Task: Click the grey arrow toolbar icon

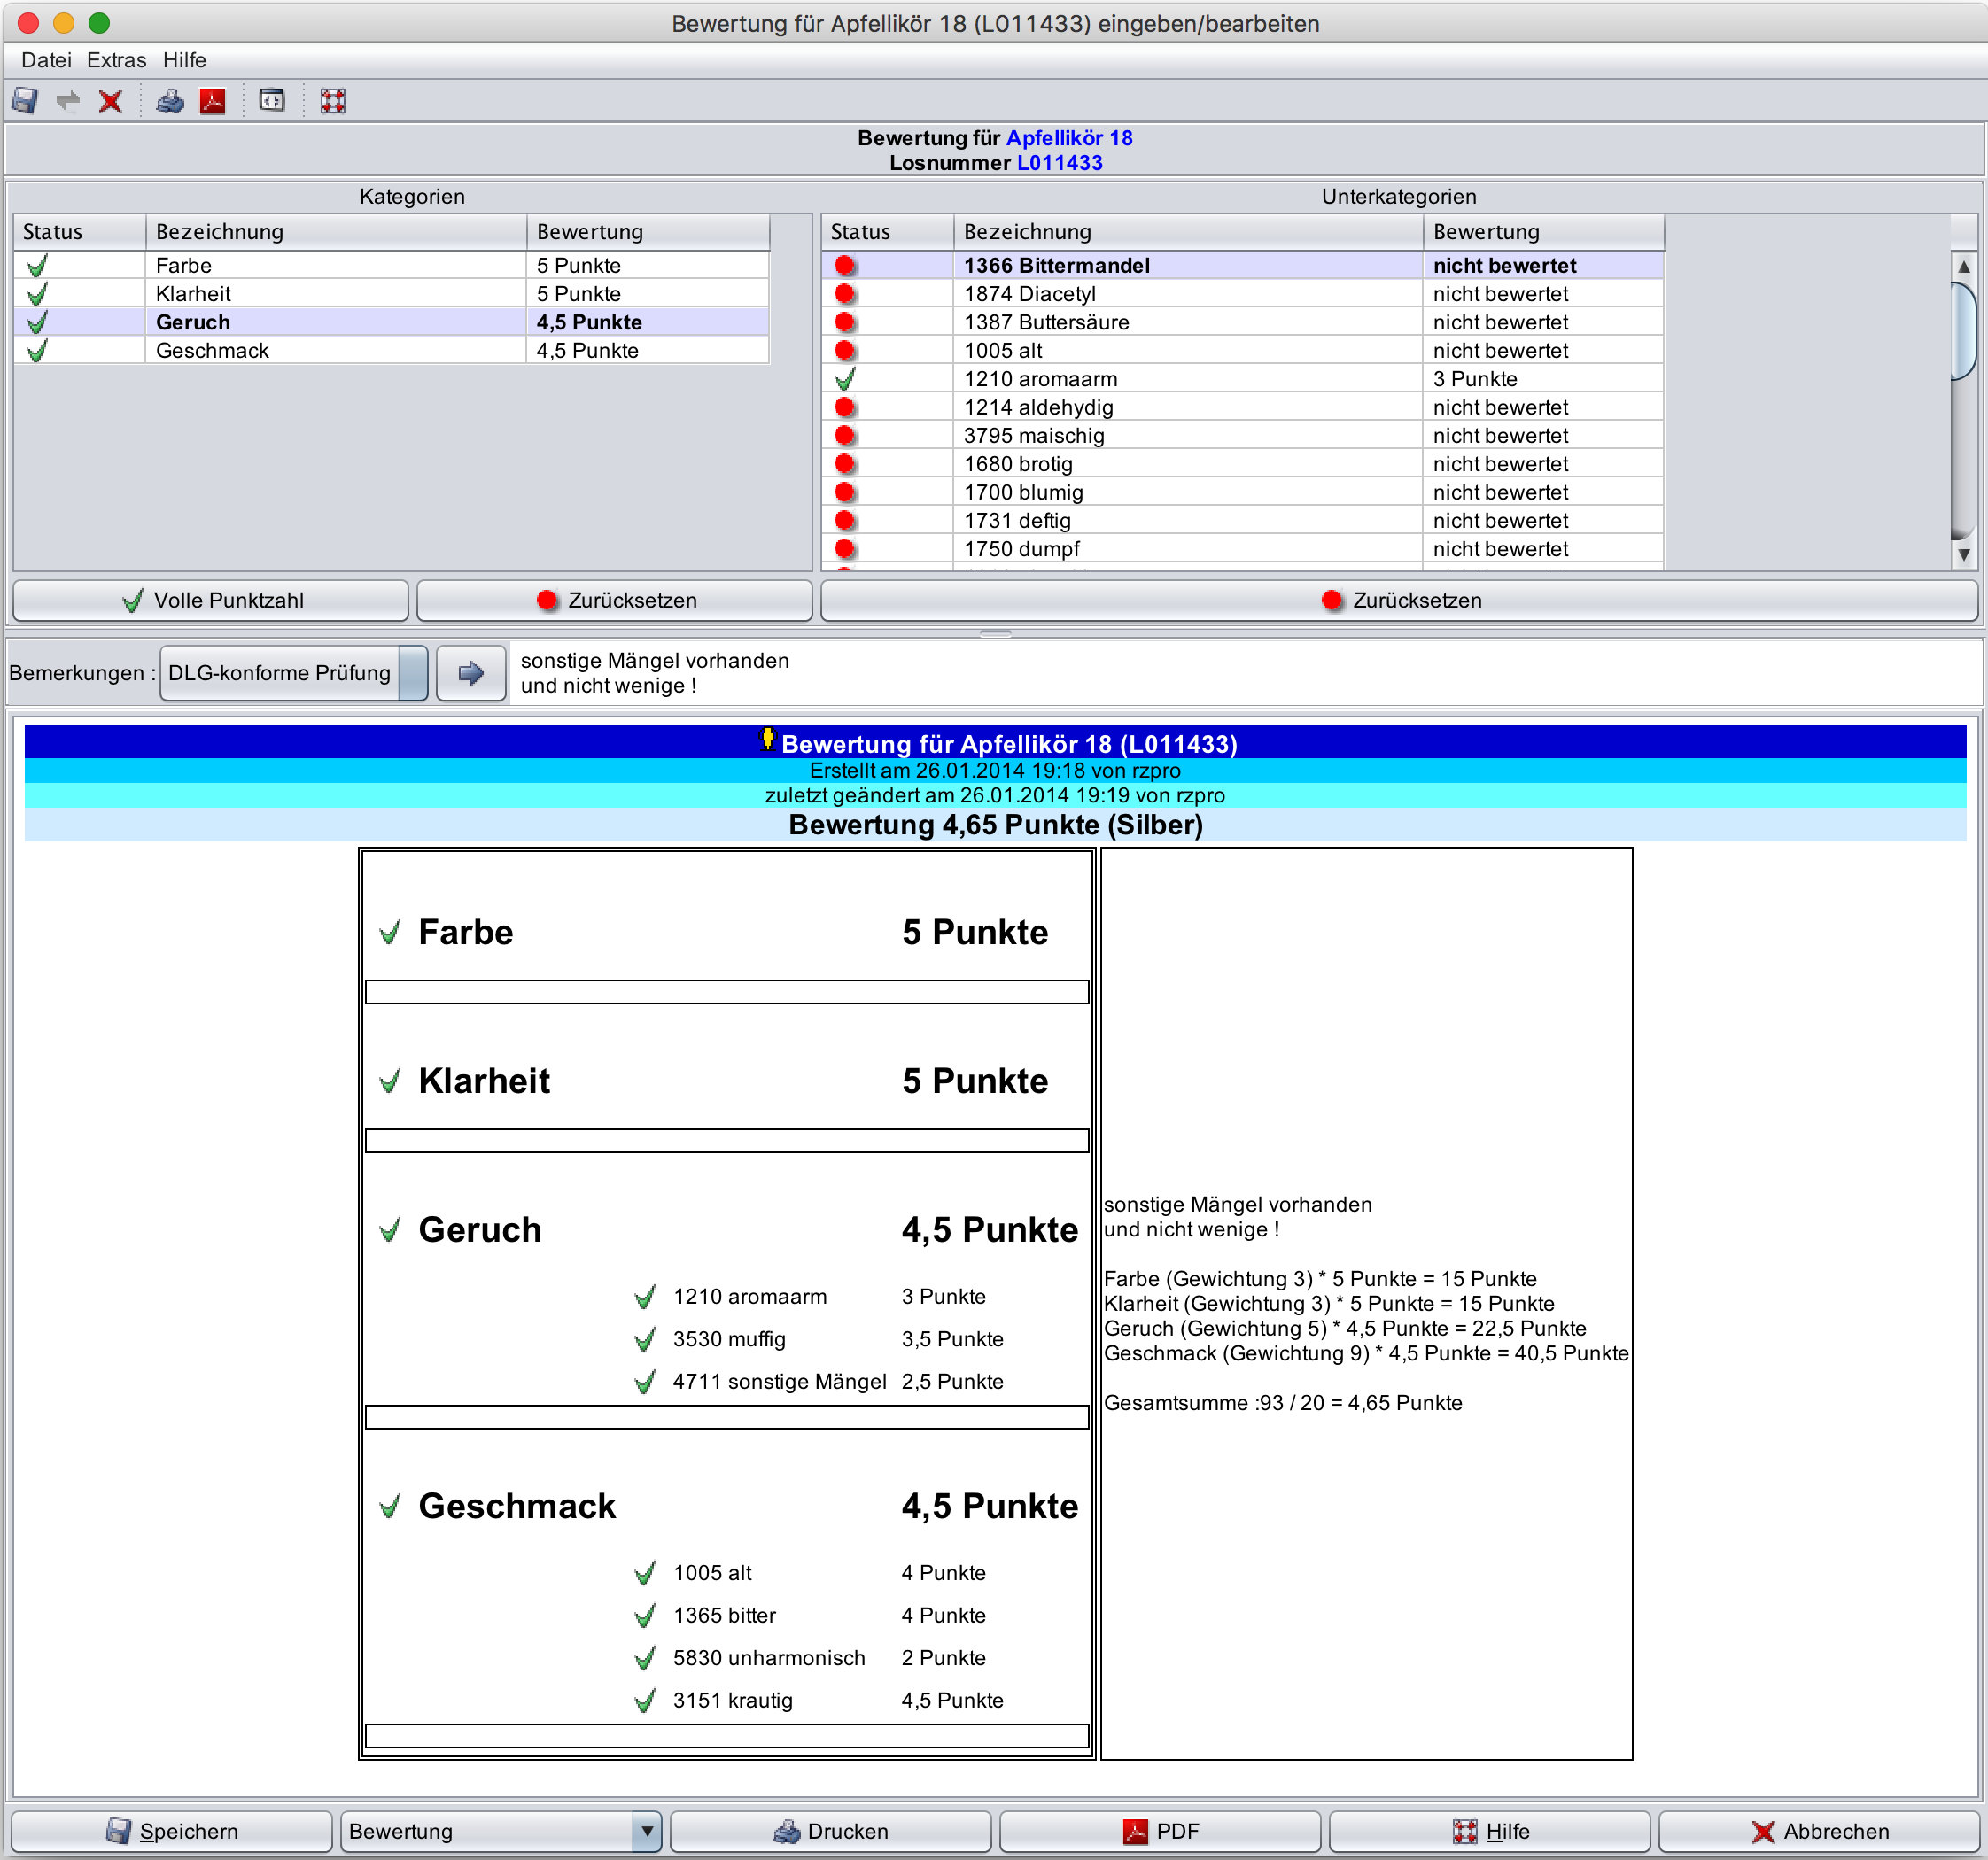Action: 68,101
